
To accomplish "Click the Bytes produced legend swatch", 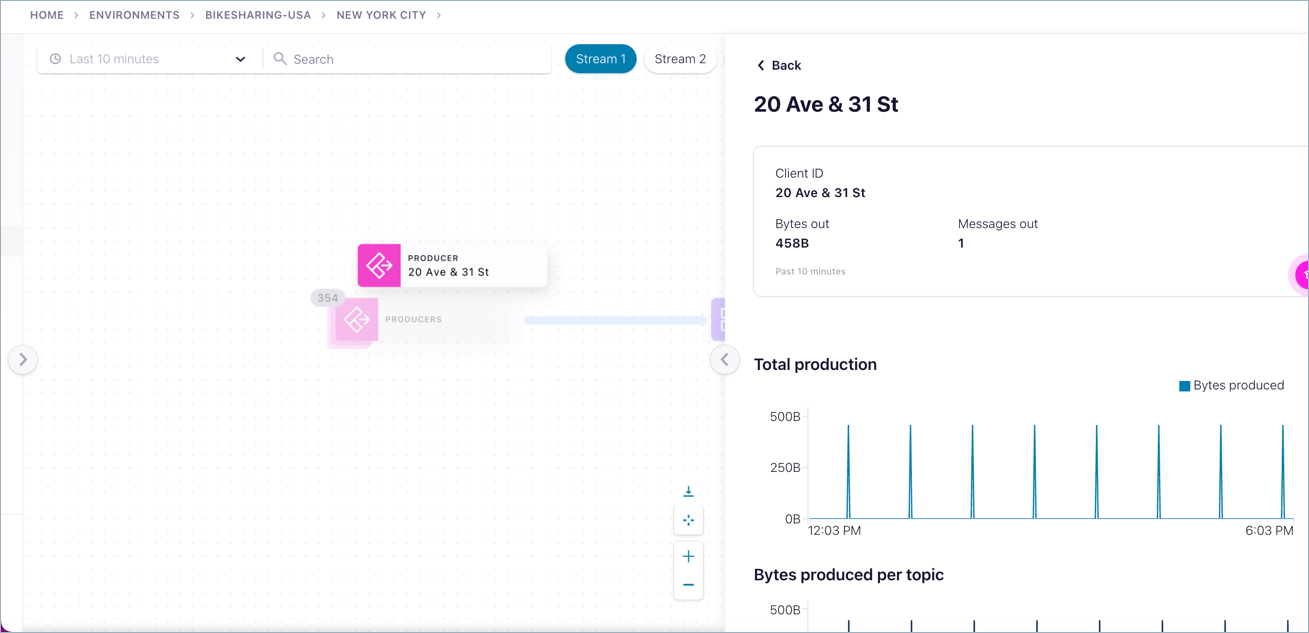I will tap(1184, 386).
